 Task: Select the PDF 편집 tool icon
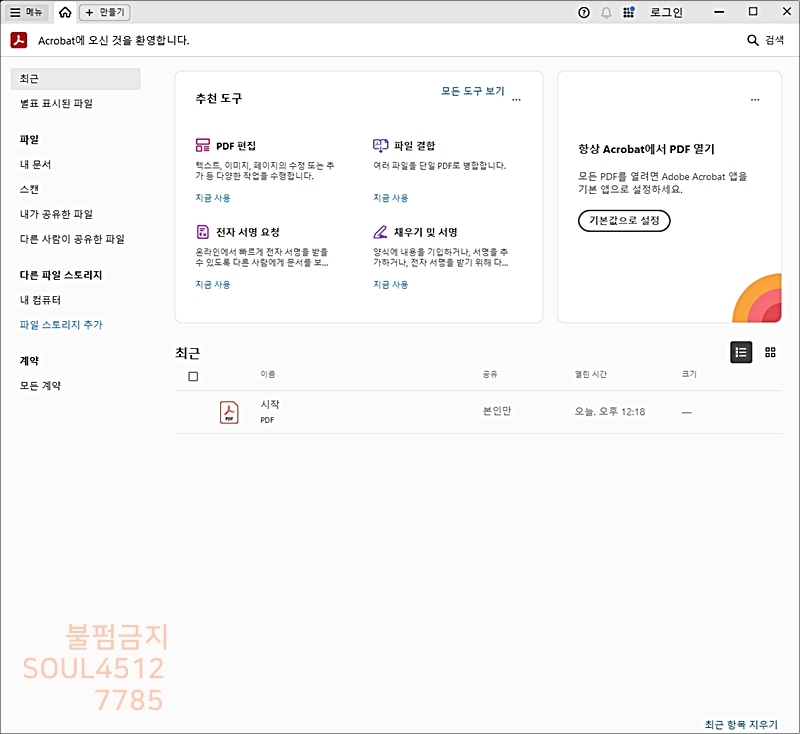(x=203, y=146)
